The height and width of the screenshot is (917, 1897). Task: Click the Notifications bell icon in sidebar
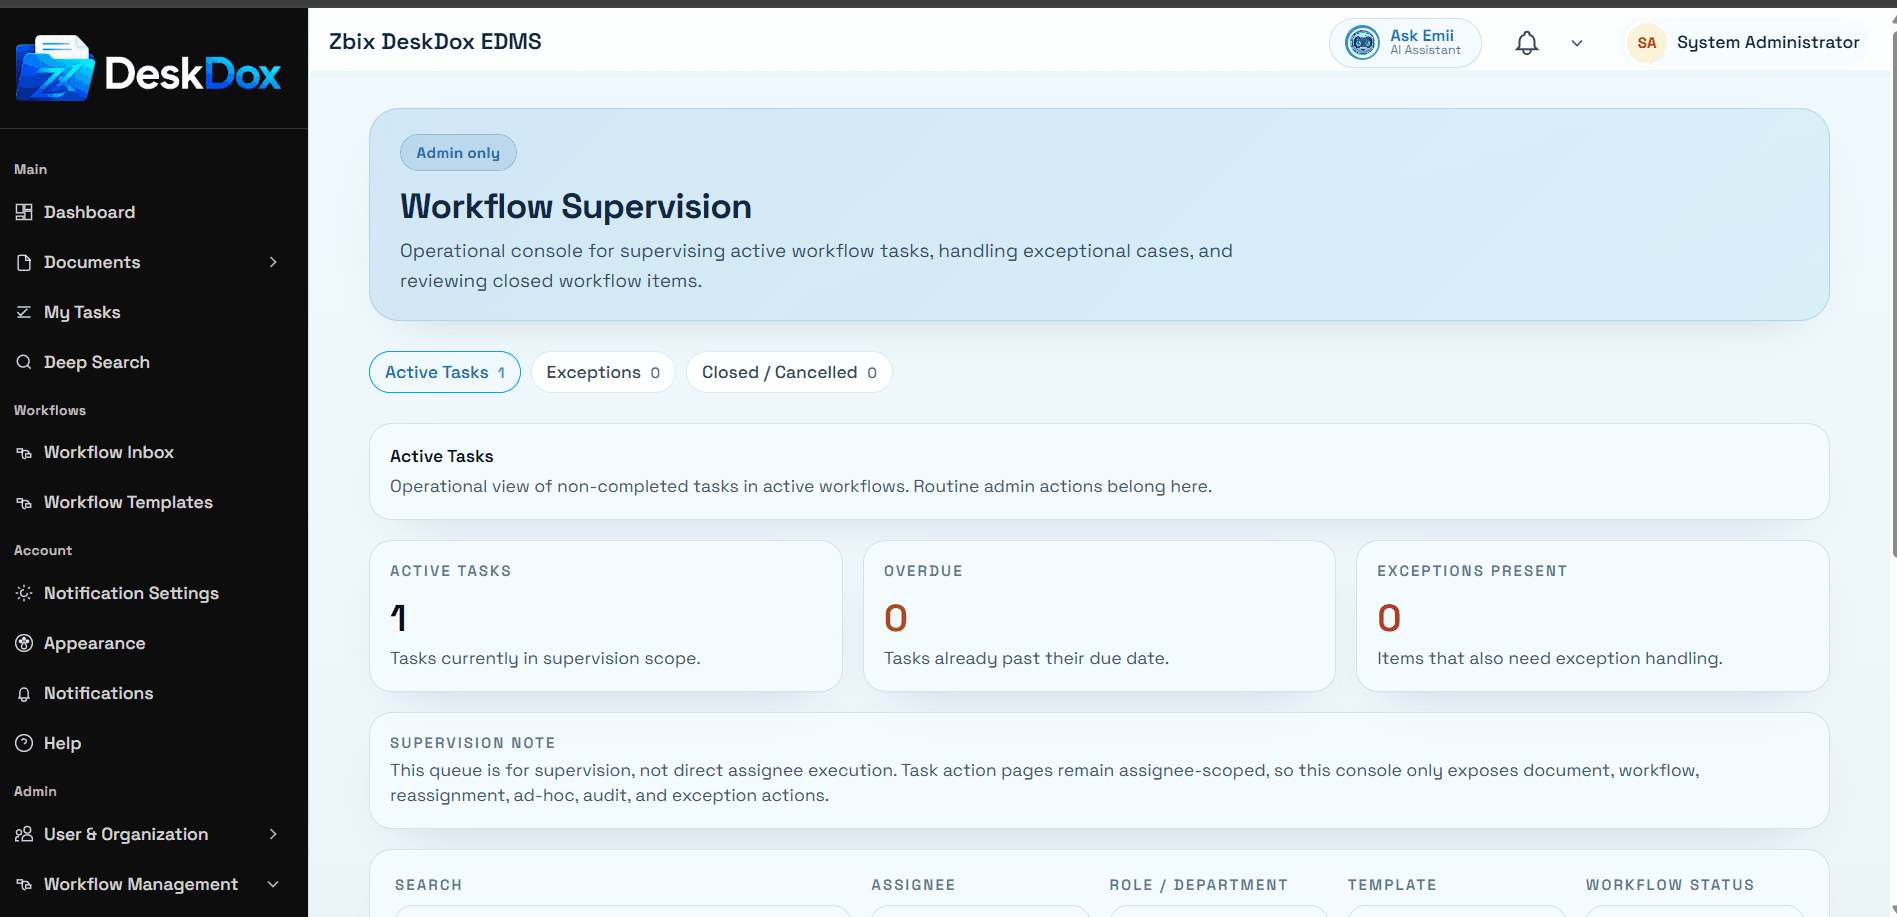pyautogui.click(x=24, y=694)
